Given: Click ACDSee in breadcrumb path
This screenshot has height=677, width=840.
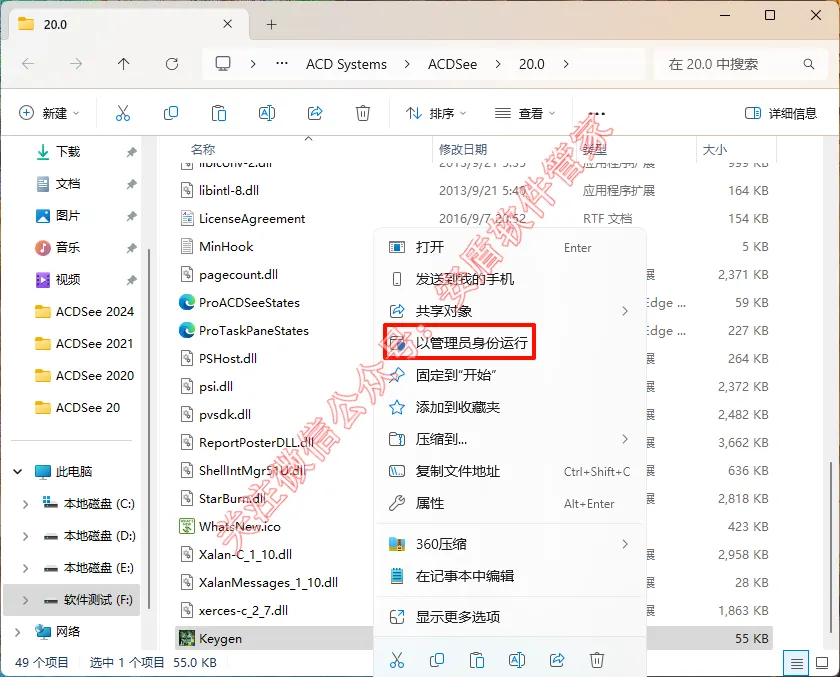Looking at the screenshot, I should pos(452,64).
